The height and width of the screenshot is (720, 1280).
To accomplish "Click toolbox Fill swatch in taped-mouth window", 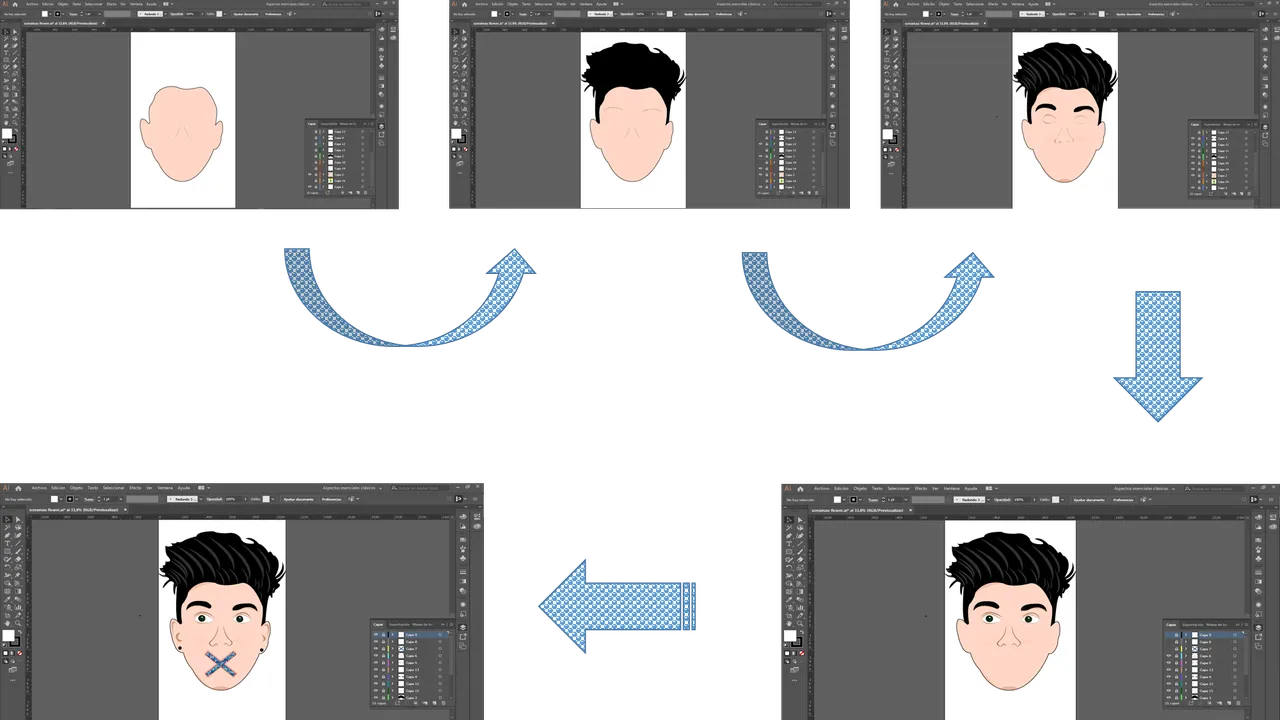I will coord(8,635).
